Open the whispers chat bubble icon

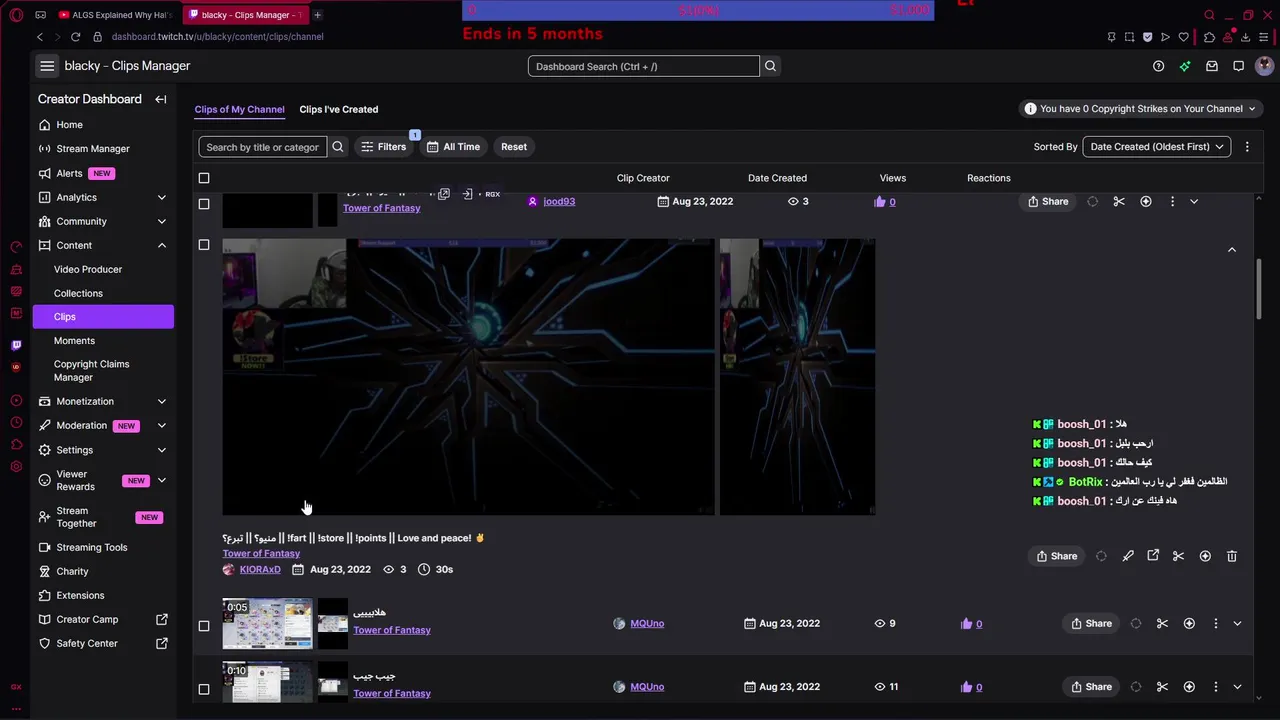(1238, 66)
